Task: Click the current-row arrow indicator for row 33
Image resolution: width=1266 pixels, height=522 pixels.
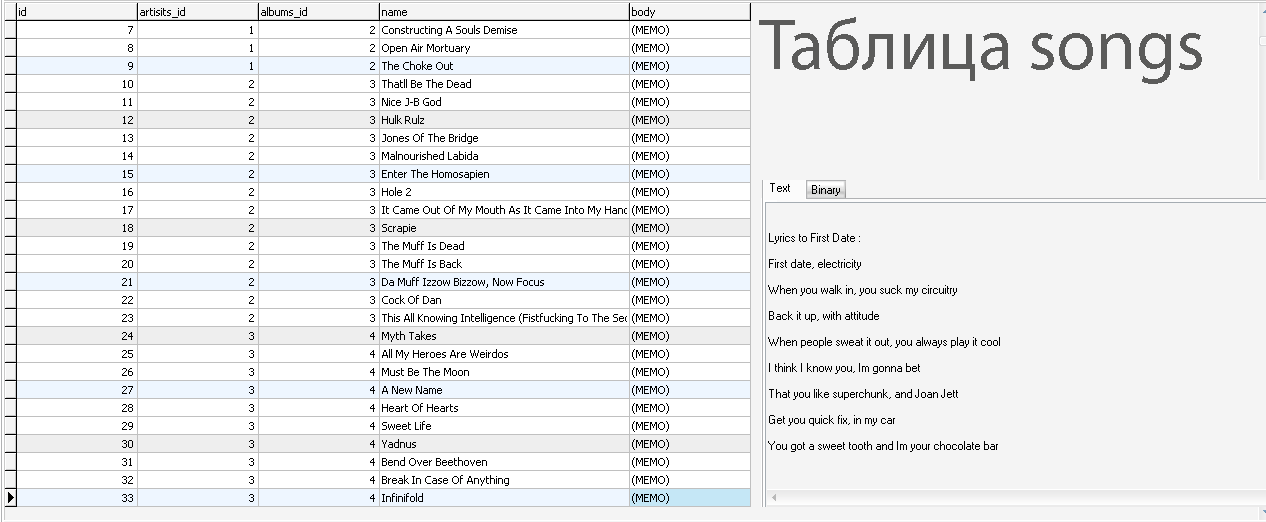Action: coord(10,498)
